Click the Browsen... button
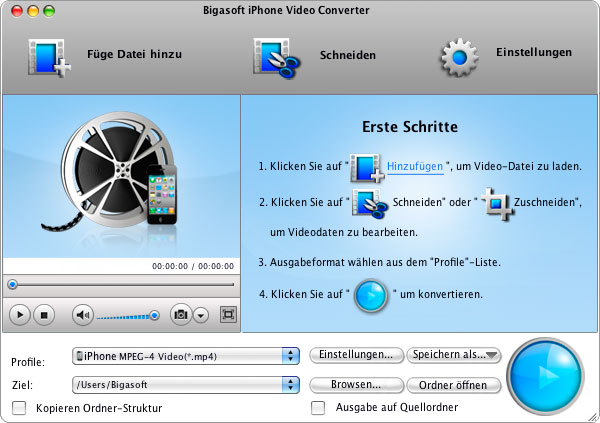Viewport: 600px width, 423px height. pyautogui.click(x=356, y=385)
